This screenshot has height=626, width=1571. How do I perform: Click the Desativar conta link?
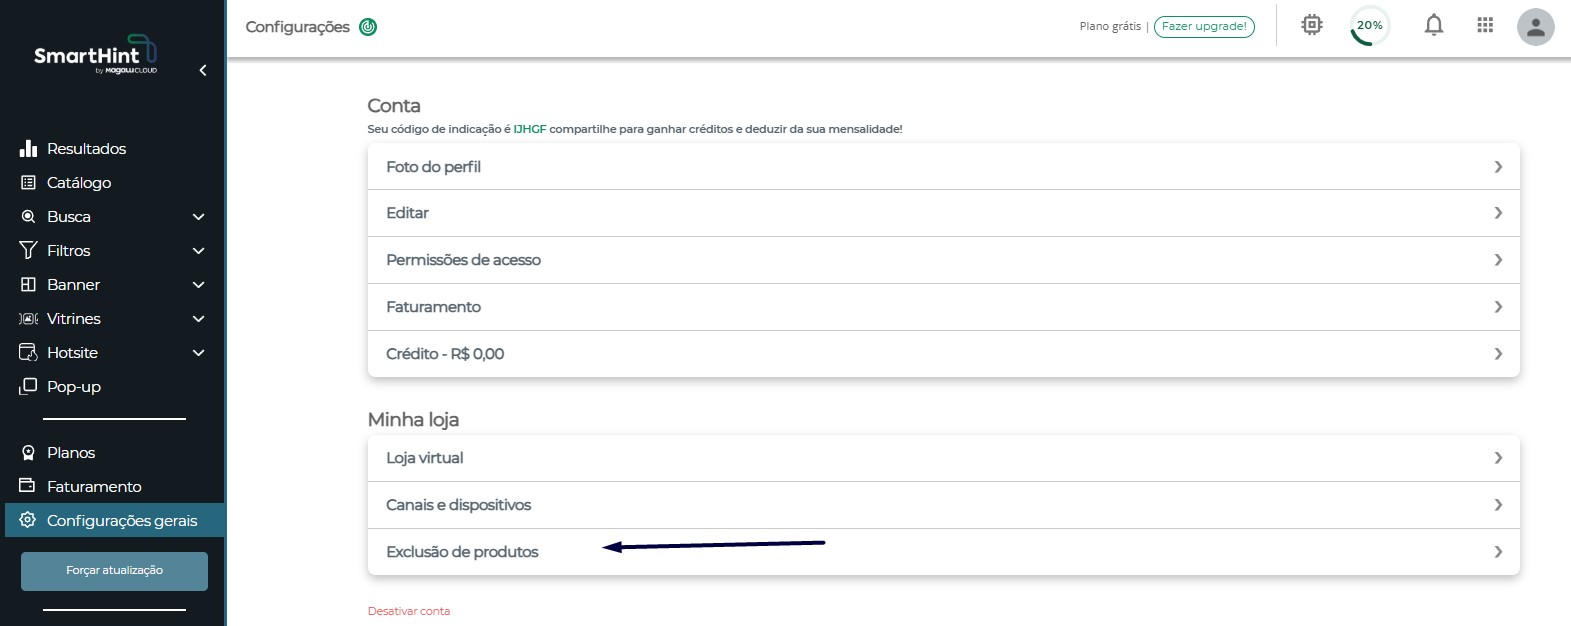tap(409, 611)
